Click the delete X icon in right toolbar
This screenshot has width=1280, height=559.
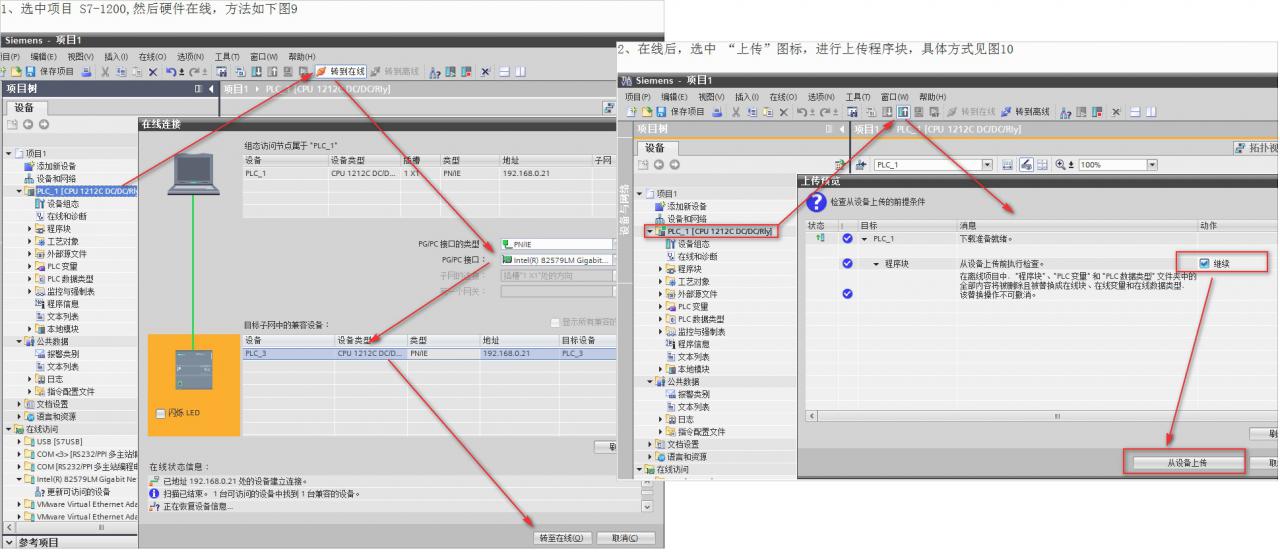tap(783, 111)
